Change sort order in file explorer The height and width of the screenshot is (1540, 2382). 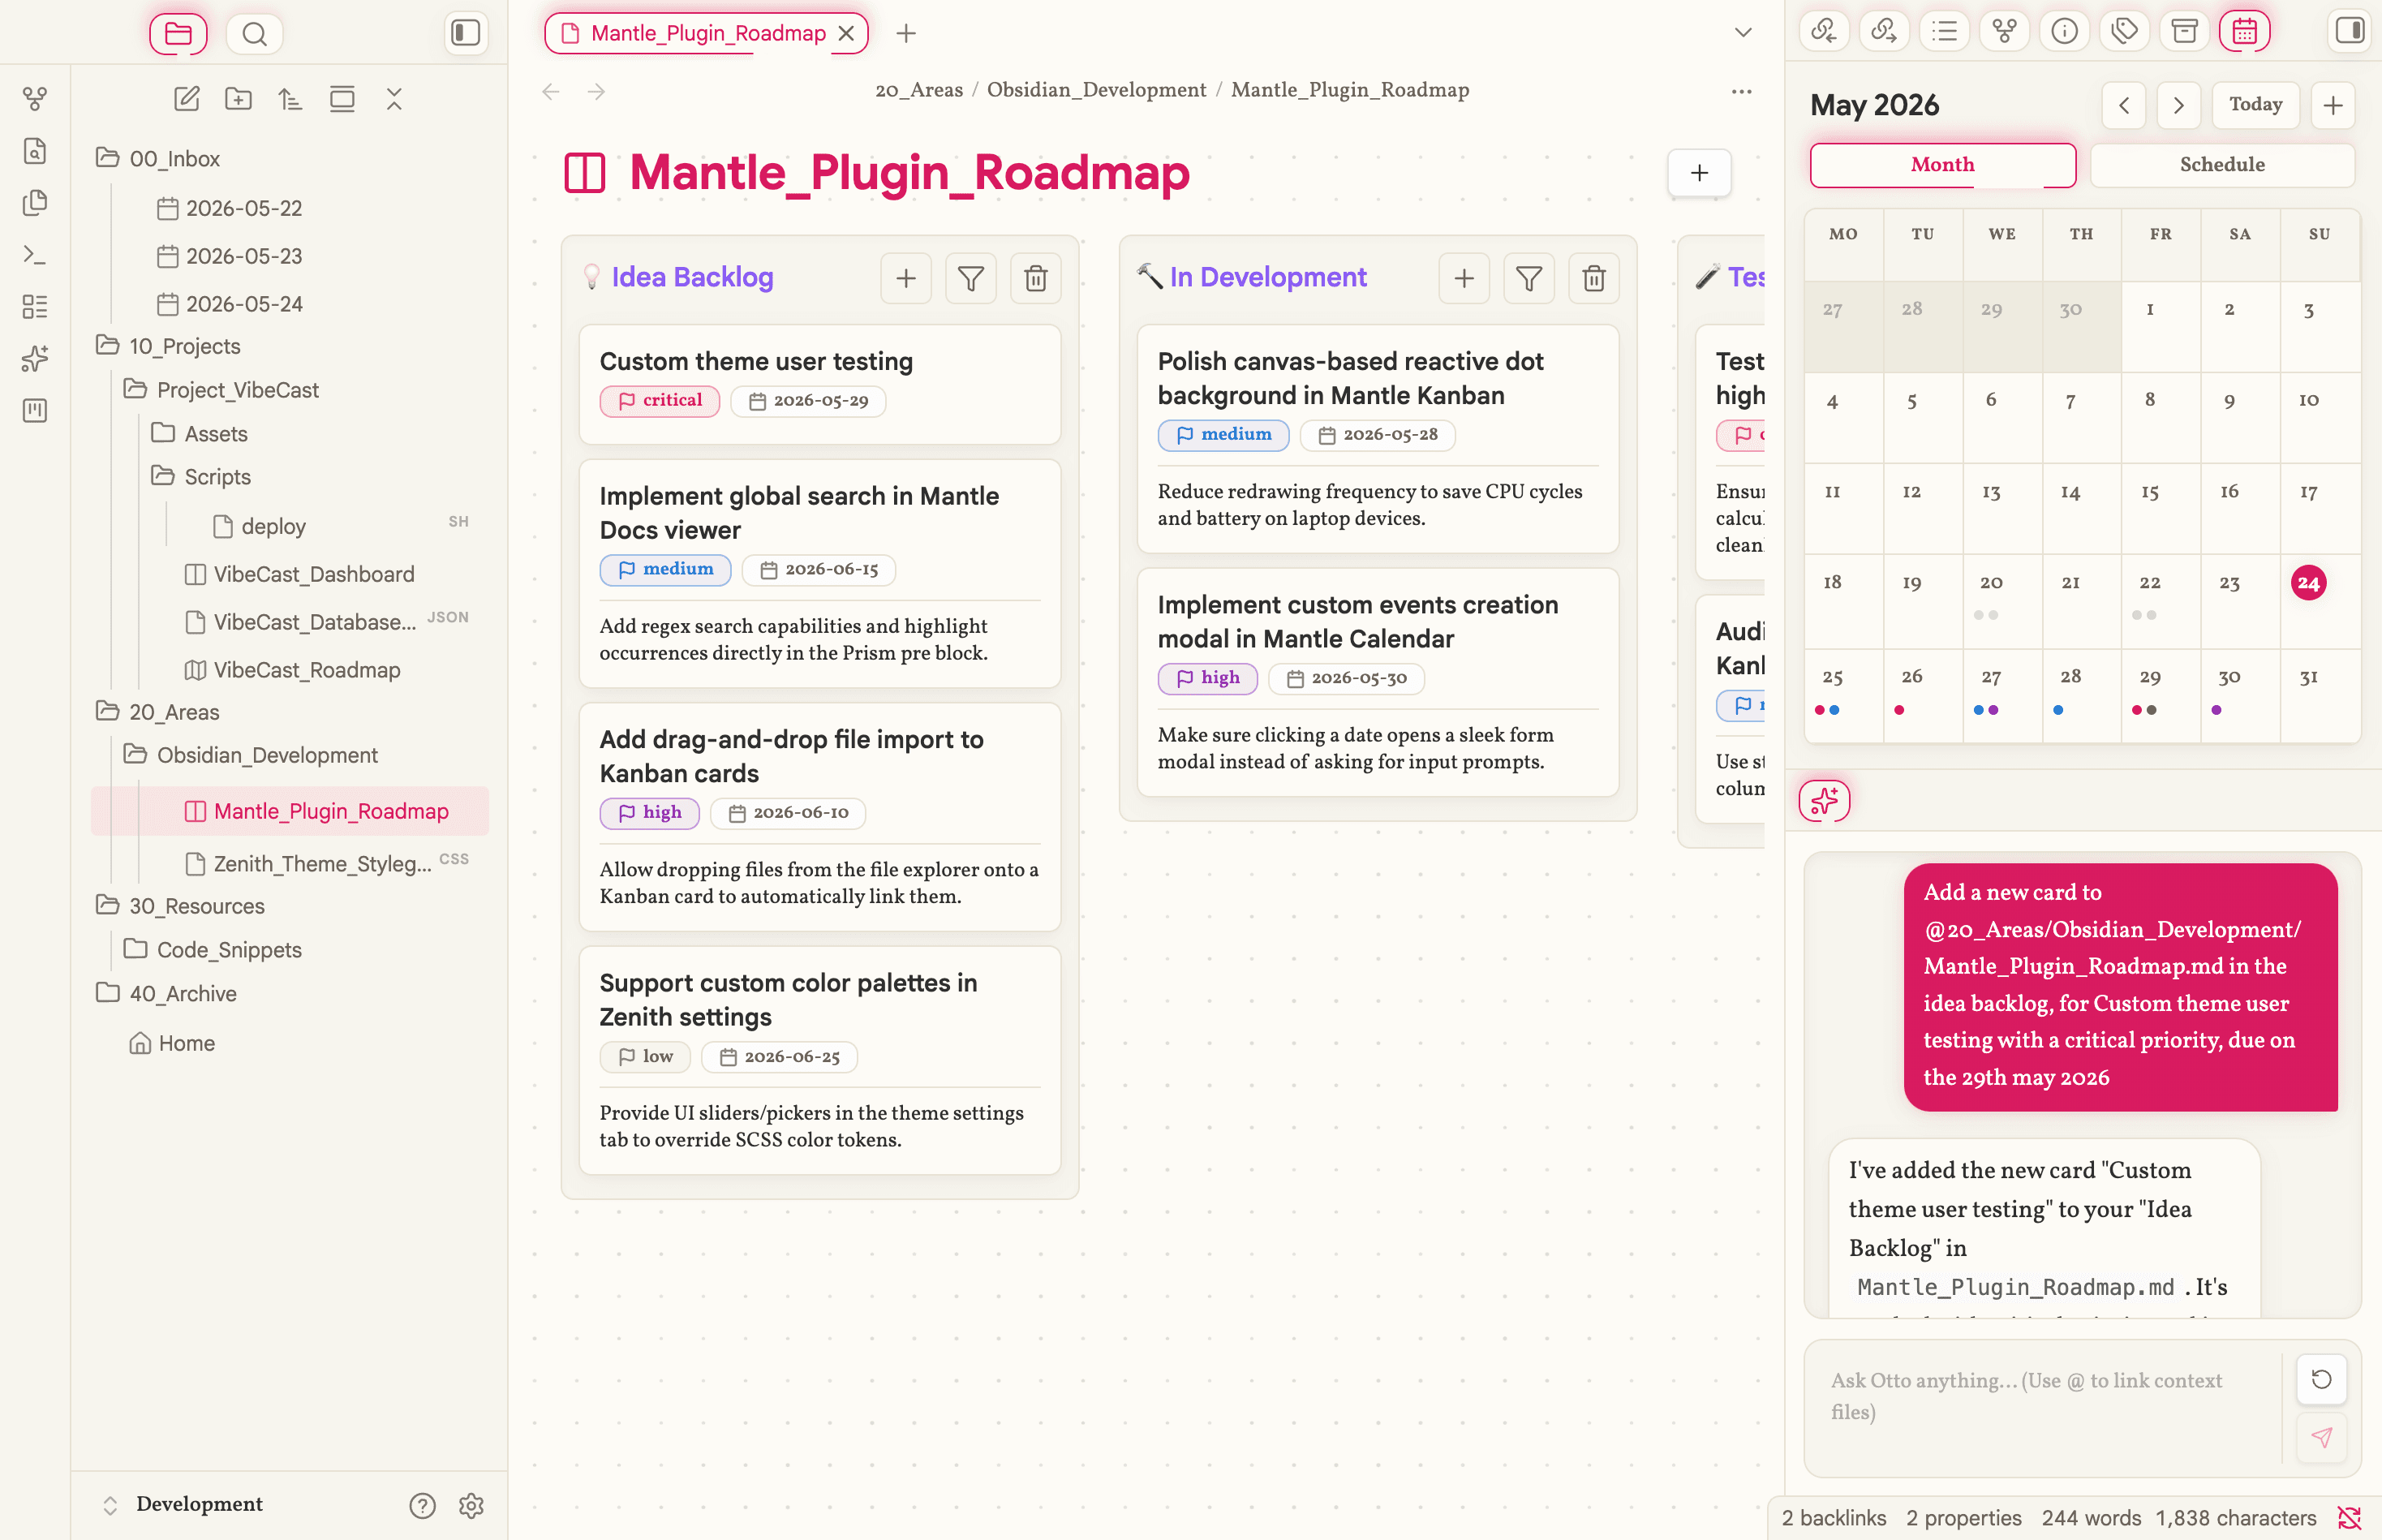[x=290, y=98]
